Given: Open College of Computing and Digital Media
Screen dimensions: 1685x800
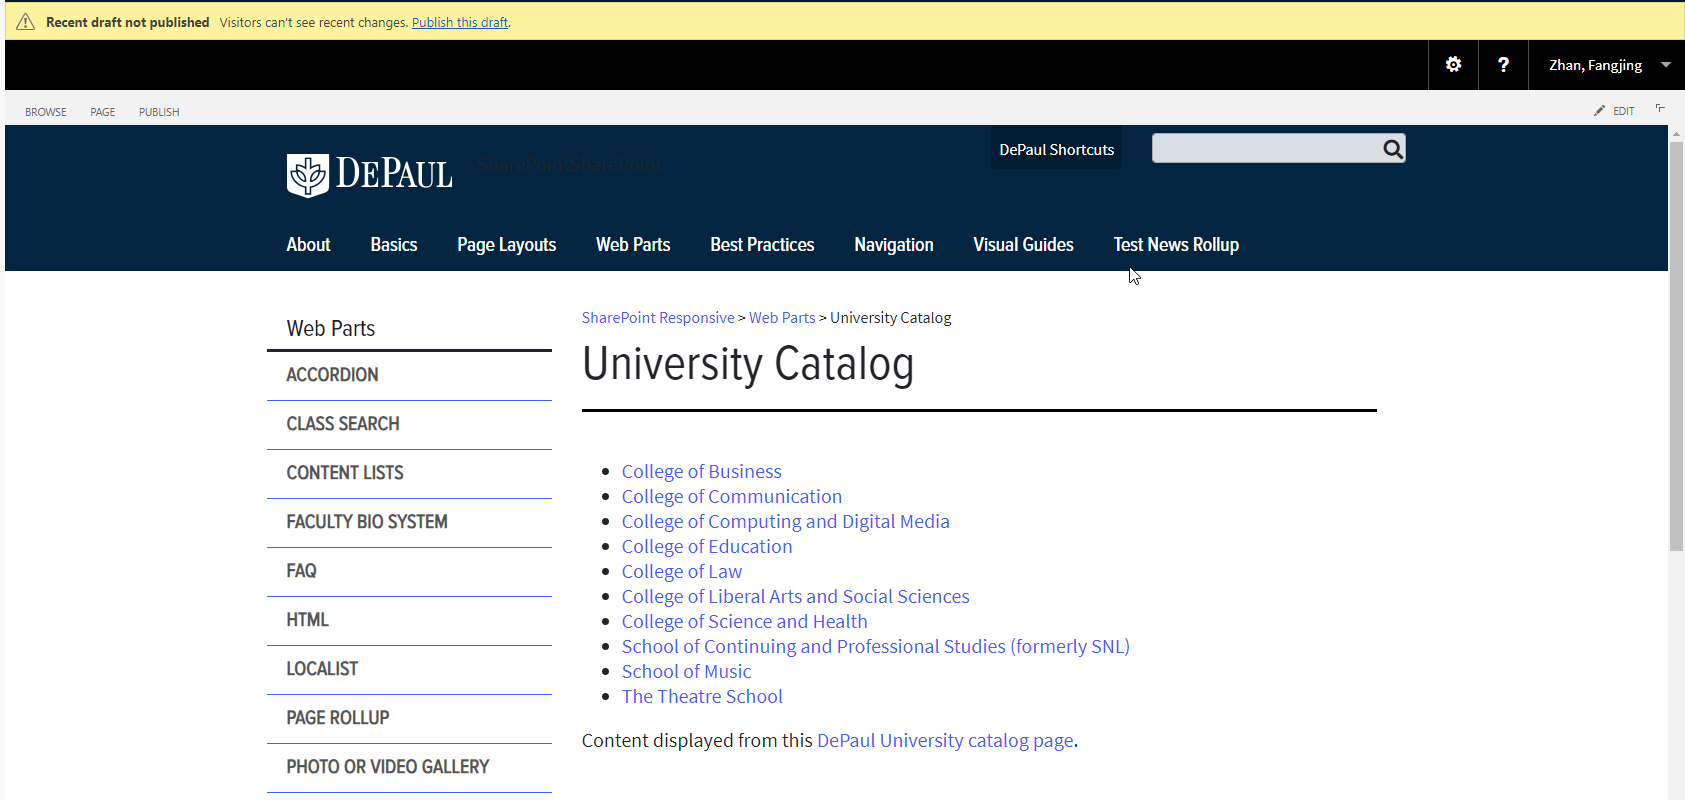Looking at the screenshot, I should [785, 522].
